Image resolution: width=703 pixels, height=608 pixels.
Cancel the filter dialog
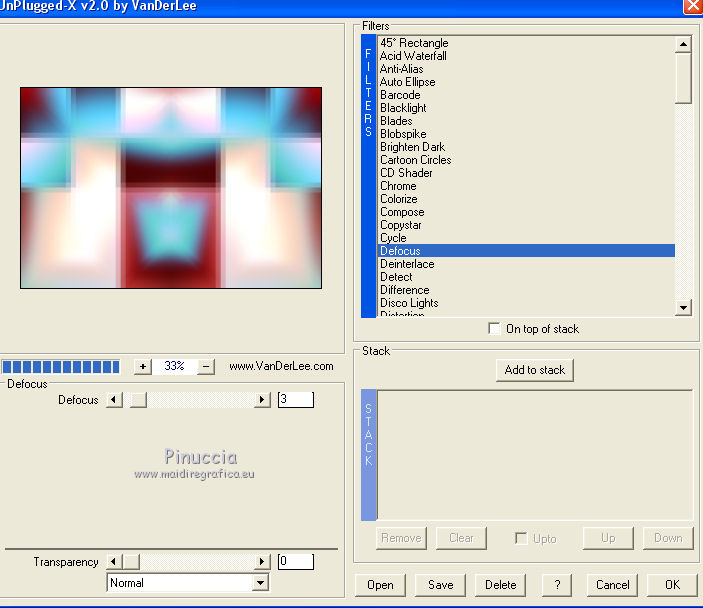tap(612, 585)
